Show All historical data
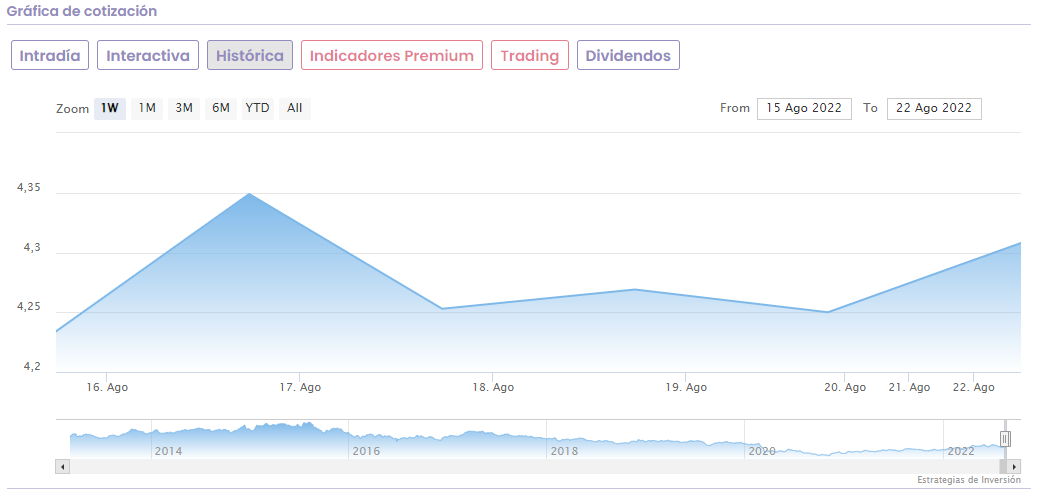 coord(294,108)
